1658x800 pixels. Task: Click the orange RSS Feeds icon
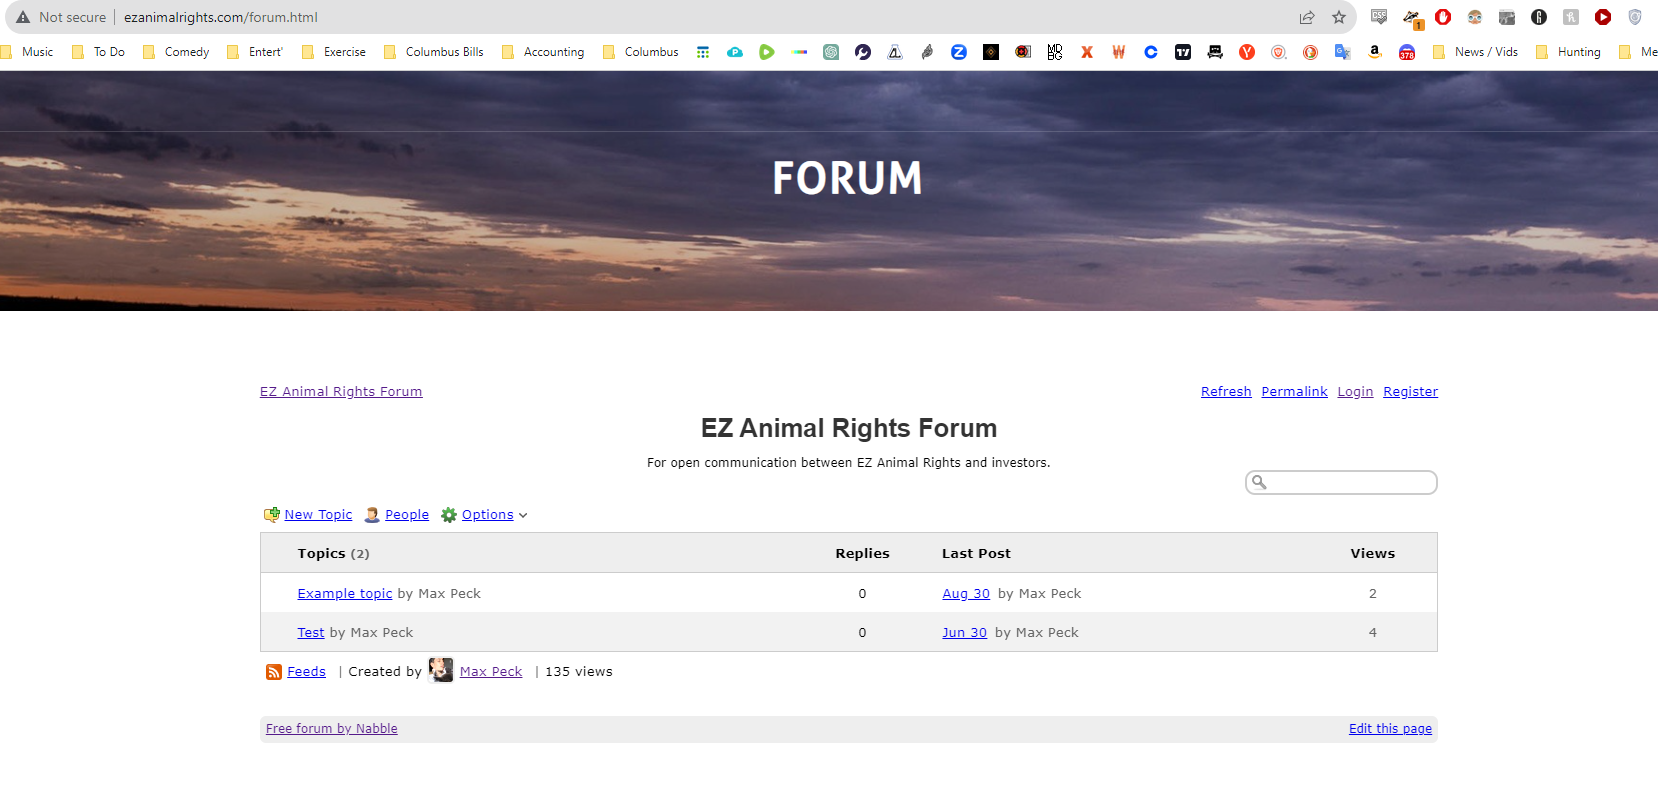pos(274,672)
